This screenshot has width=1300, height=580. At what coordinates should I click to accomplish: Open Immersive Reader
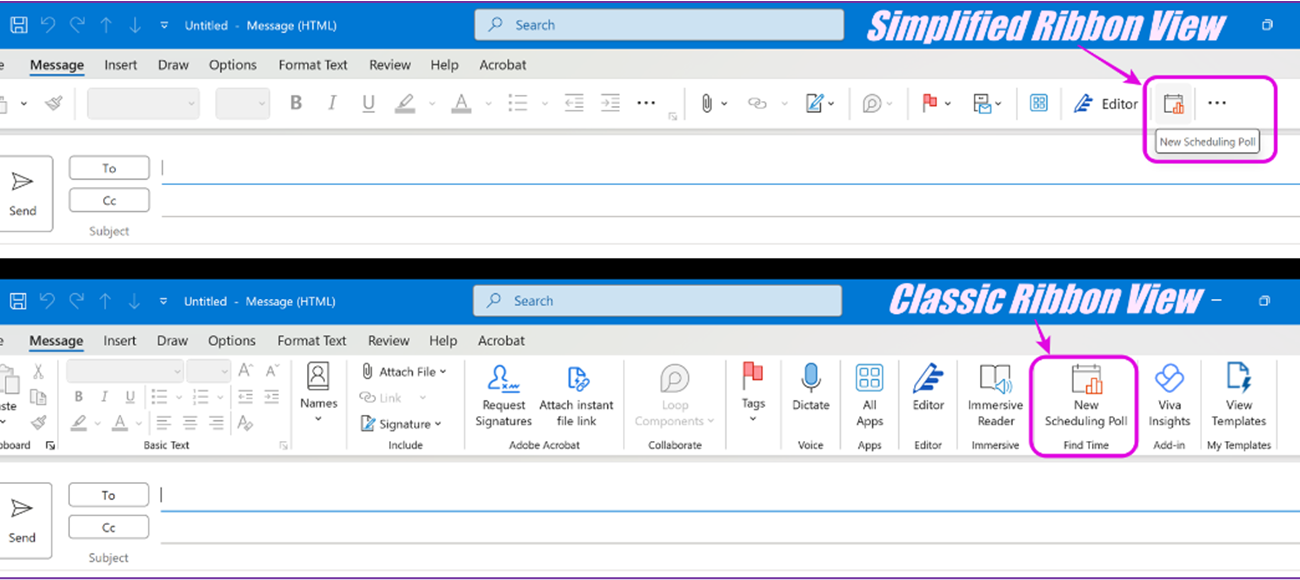tap(995, 395)
